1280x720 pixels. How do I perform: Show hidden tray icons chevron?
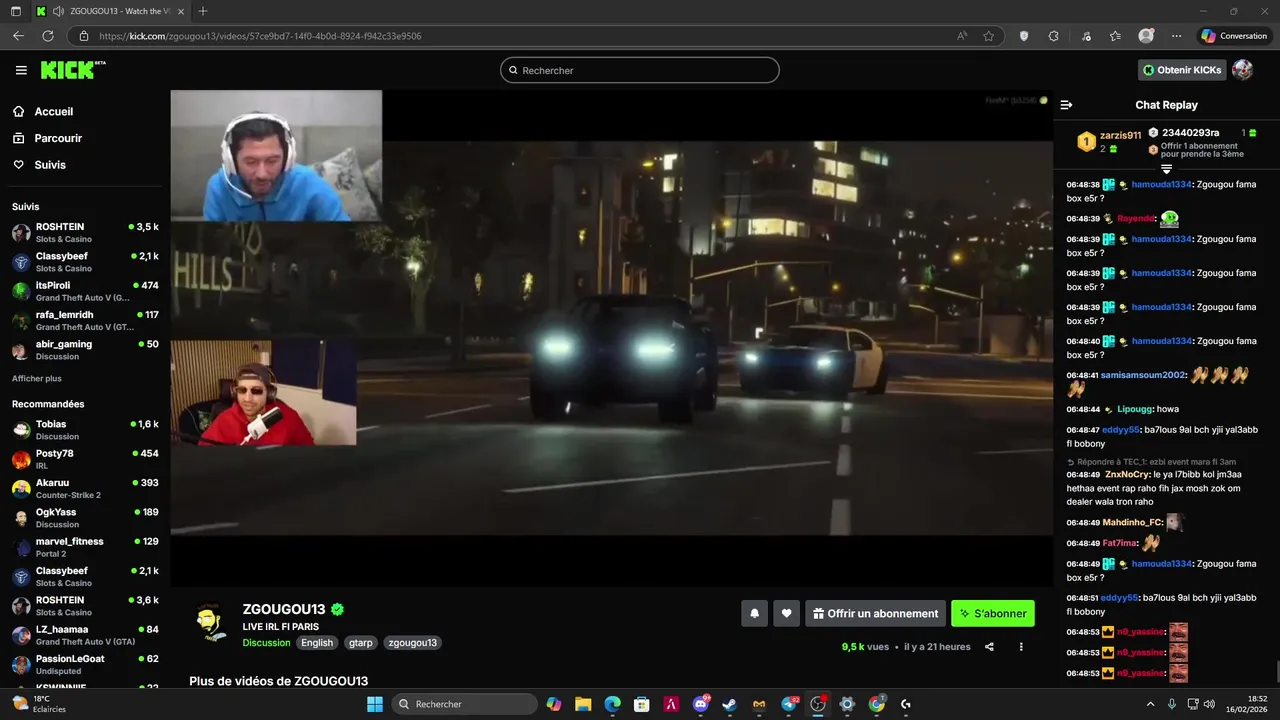click(1150, 704)
